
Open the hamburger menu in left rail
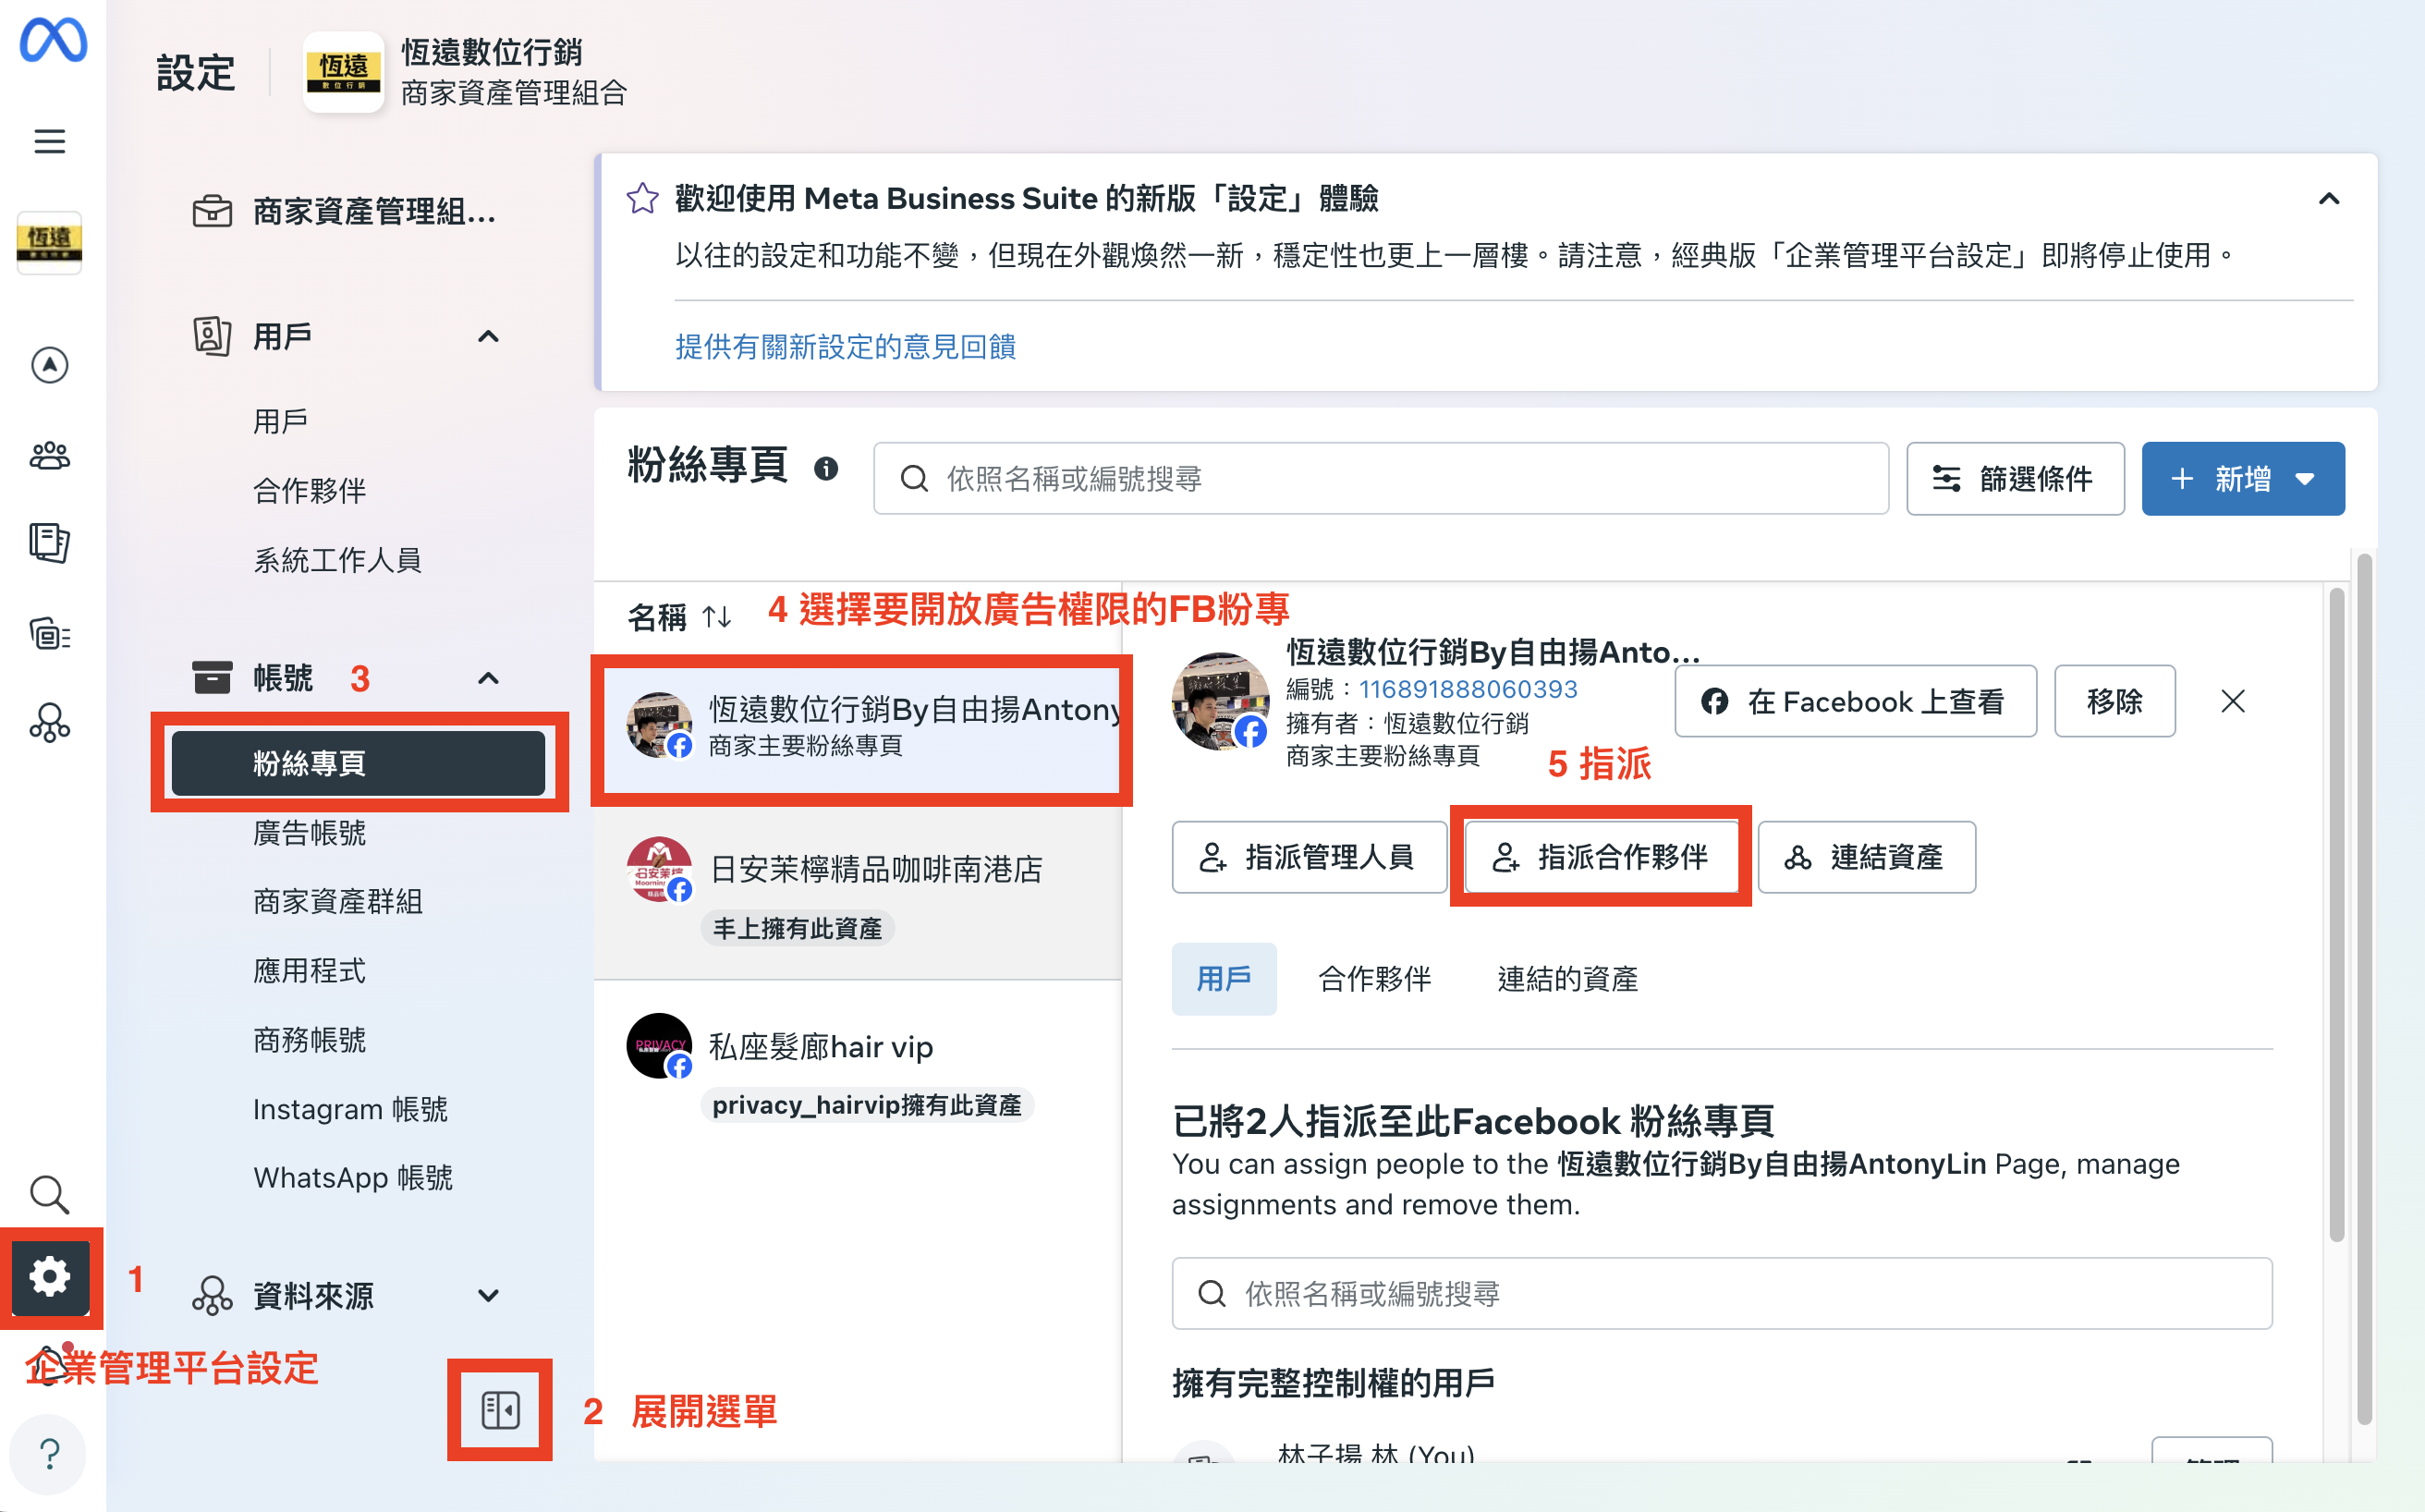(x=49, y=141)
